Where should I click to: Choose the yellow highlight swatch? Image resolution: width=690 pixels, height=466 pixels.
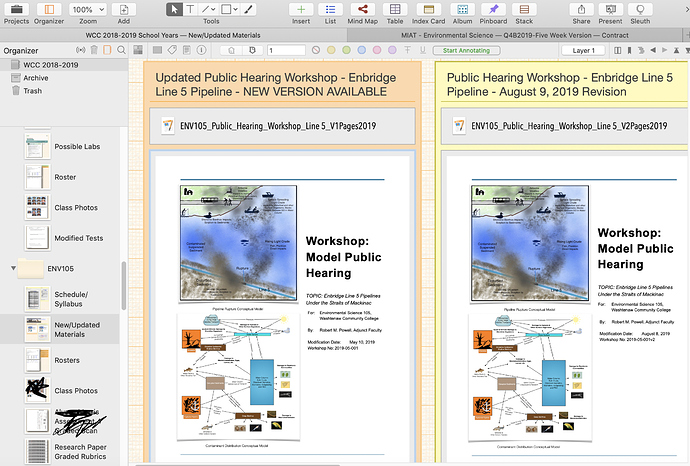(331, 50)
